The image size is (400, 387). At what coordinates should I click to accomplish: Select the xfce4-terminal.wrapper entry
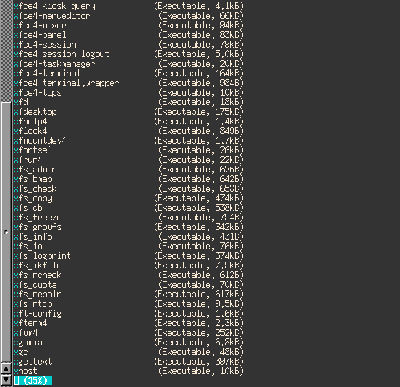click(x=129, y=83)
